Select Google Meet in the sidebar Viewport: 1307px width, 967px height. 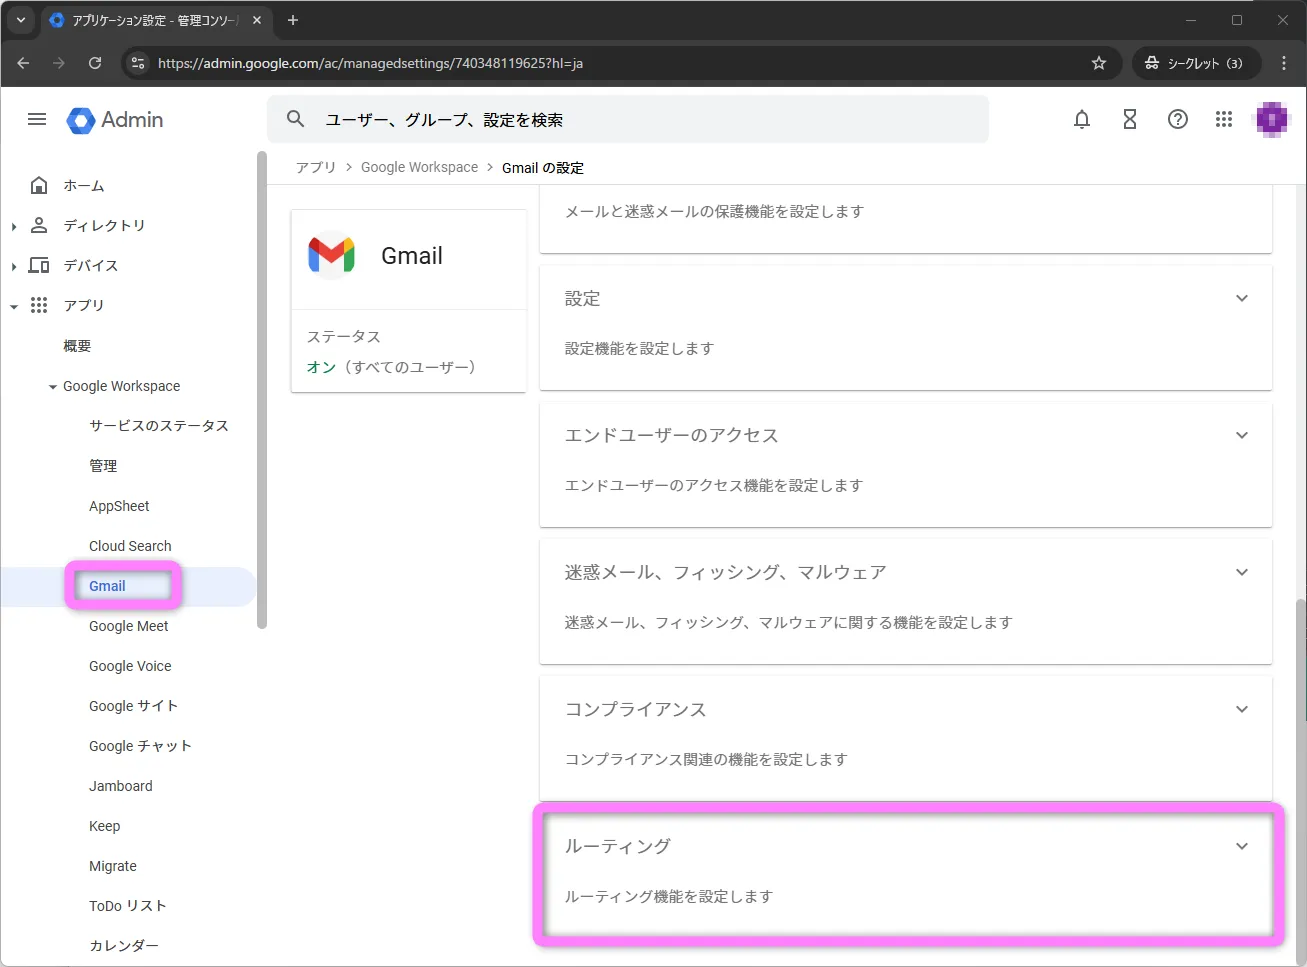click(x=129, y=626)
